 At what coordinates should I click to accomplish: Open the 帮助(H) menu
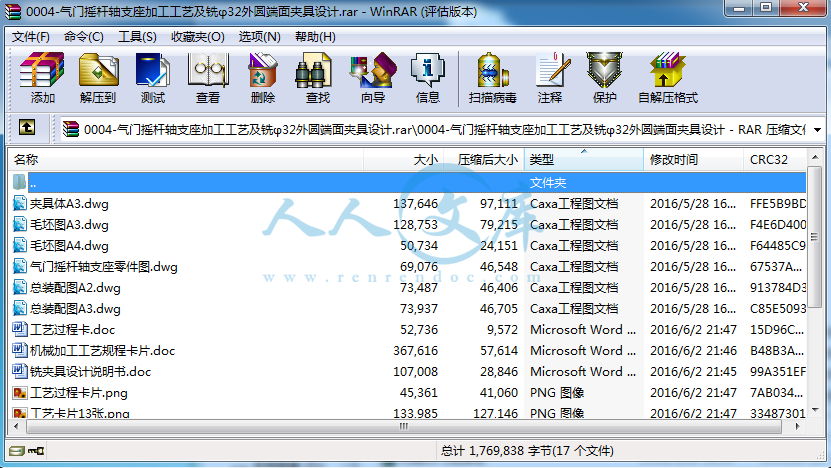tap(315, 37)
